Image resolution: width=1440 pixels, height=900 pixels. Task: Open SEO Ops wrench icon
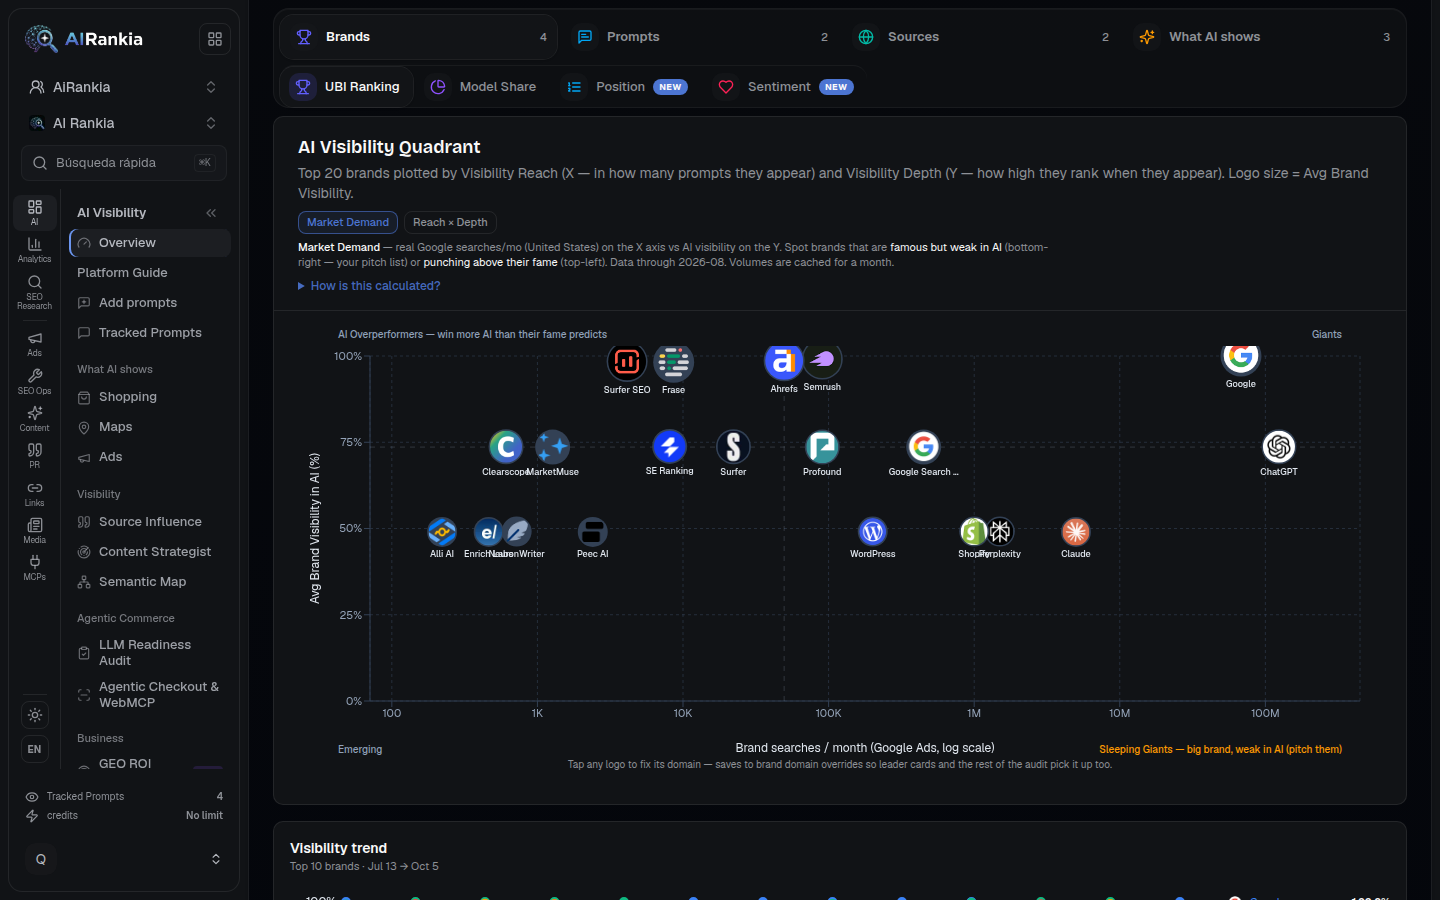pos(34,382)
